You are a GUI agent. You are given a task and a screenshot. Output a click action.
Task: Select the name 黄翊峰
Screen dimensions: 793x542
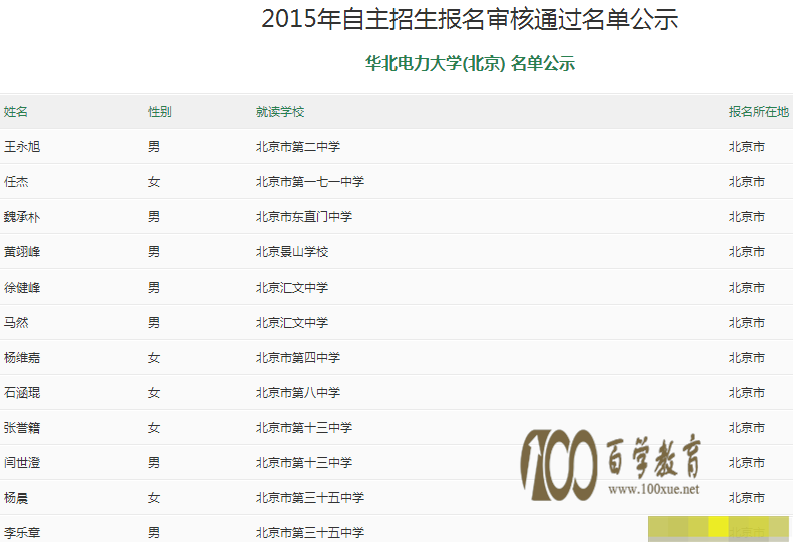22,252
